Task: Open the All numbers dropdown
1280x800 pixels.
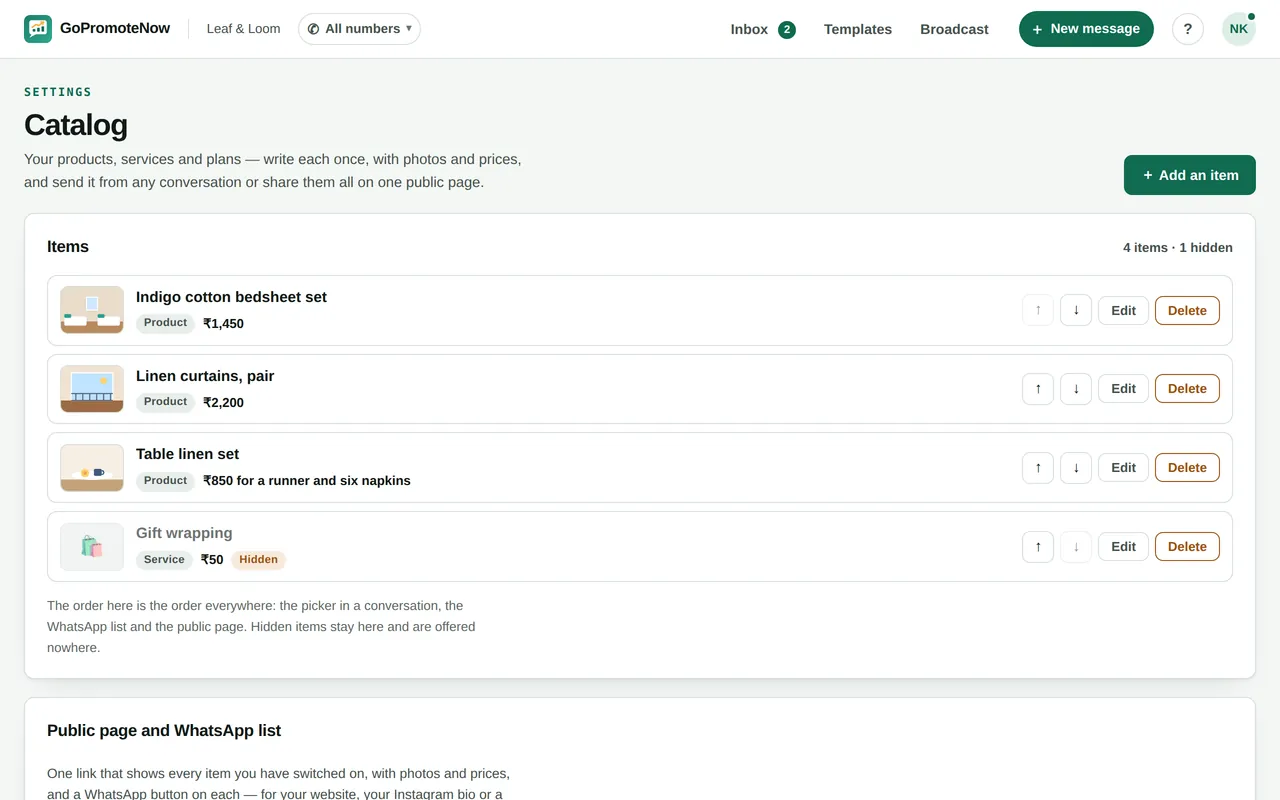Action: tap(359, 29)
